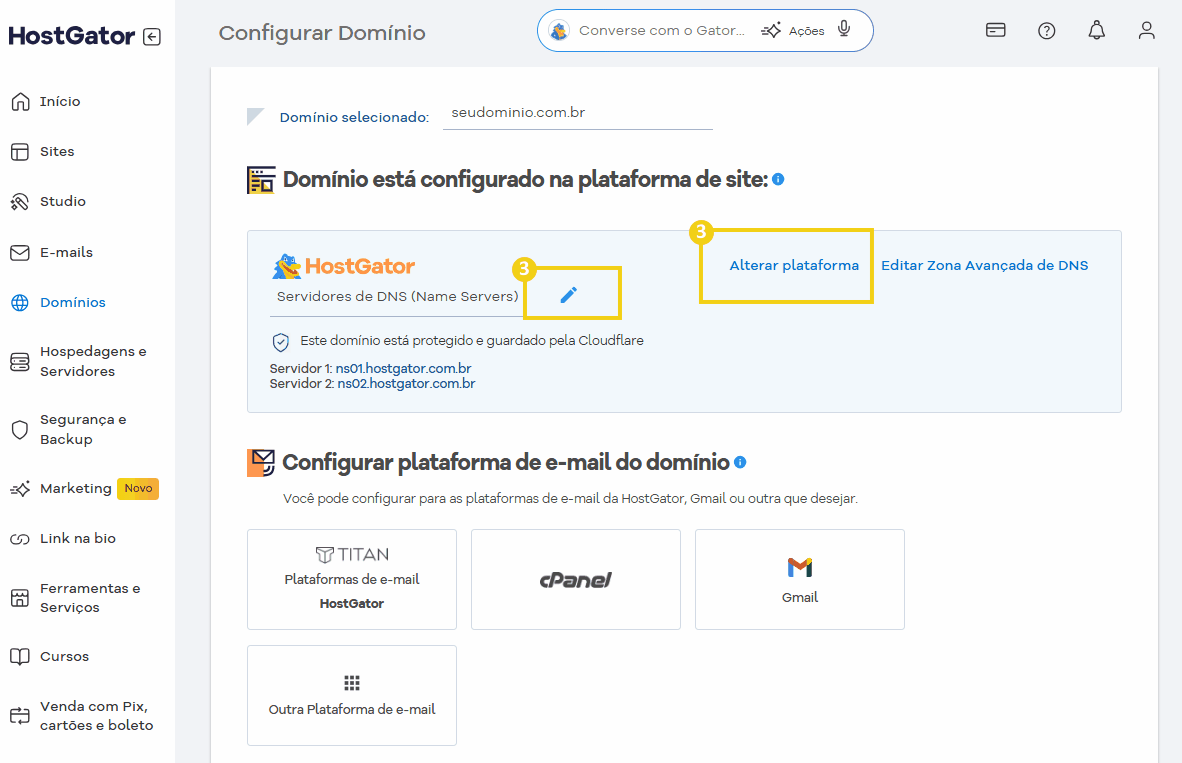Click the microphone icon in the Gator chat bar

(x=844, y=29)
